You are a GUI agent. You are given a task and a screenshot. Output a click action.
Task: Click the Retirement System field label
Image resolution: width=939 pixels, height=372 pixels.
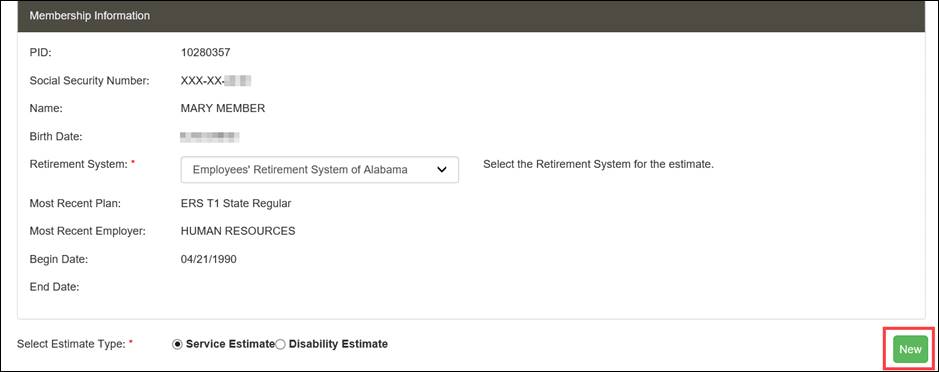click(x=78, y=164)
